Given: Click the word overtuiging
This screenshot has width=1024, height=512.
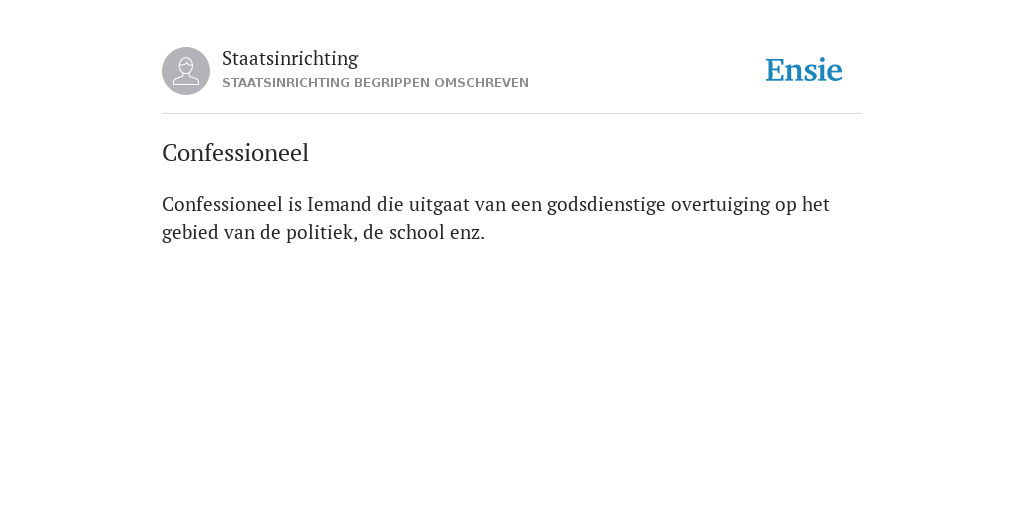Looking at the screenshot, I should point(720,205).
